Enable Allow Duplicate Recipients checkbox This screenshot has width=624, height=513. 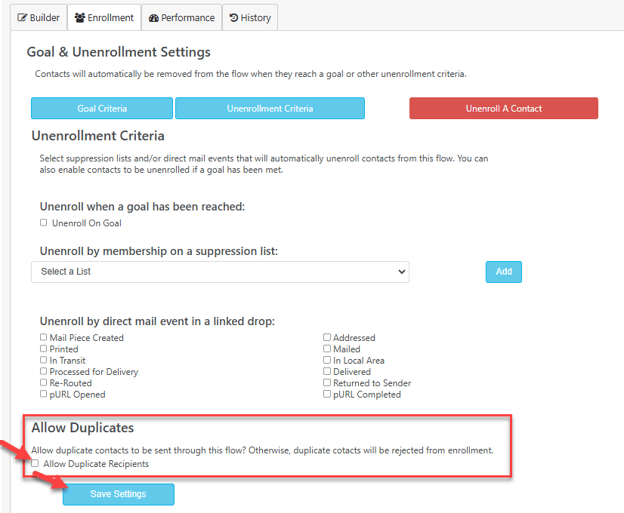click(x=35, y=463)
